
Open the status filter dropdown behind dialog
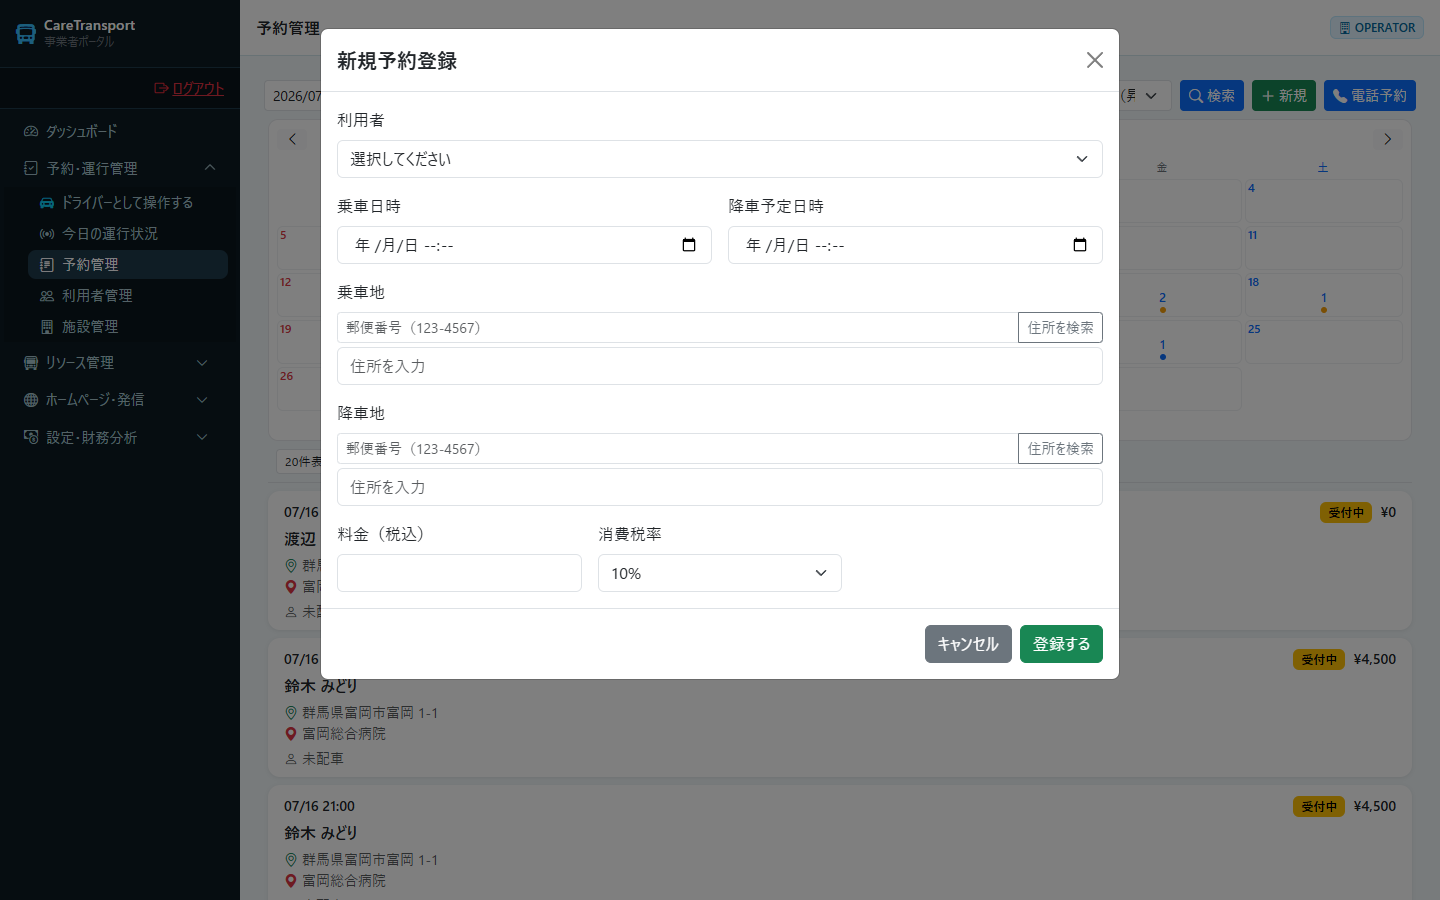point(1144,96)
